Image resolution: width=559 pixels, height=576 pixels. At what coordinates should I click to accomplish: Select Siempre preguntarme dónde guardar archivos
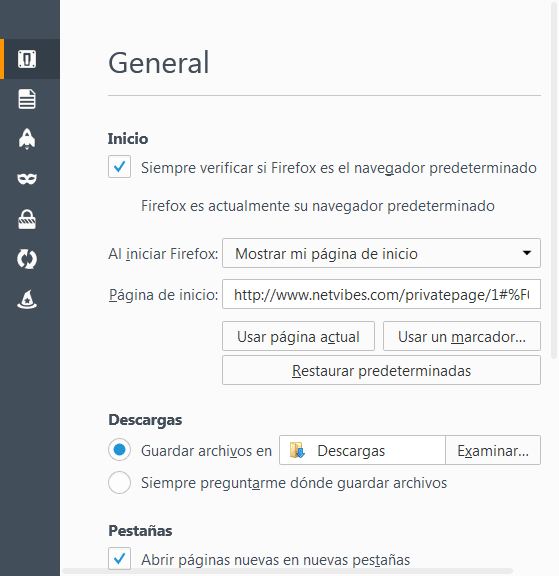tap(119, 482)
